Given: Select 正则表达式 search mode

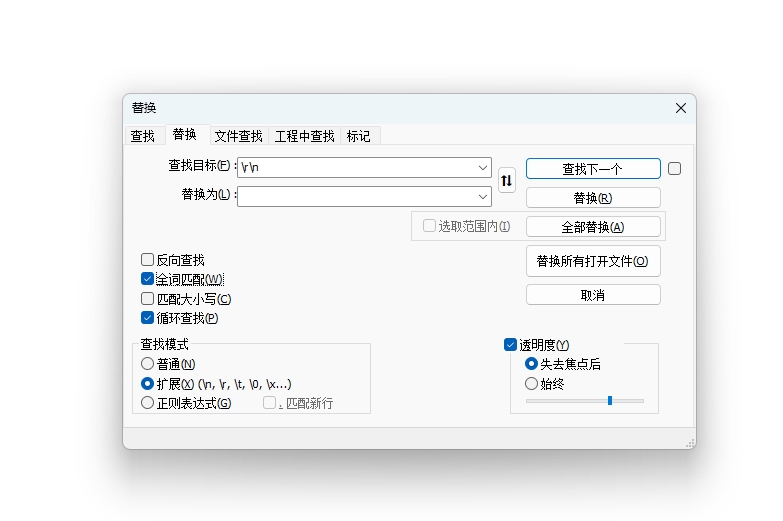Looking at the screenshot, I should click(148, 403).
